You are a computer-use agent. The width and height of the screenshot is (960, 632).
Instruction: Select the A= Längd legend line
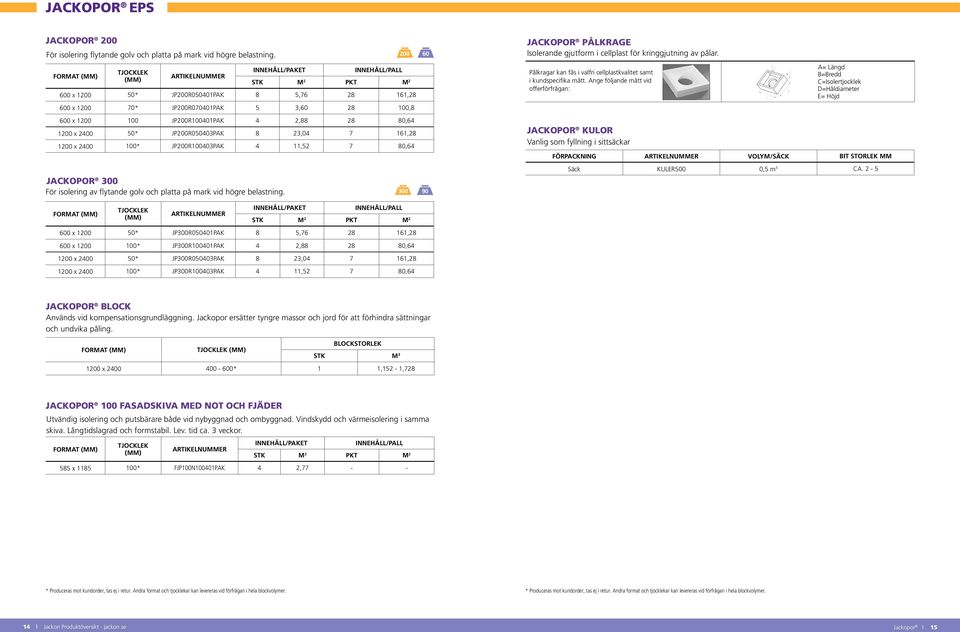831,67
